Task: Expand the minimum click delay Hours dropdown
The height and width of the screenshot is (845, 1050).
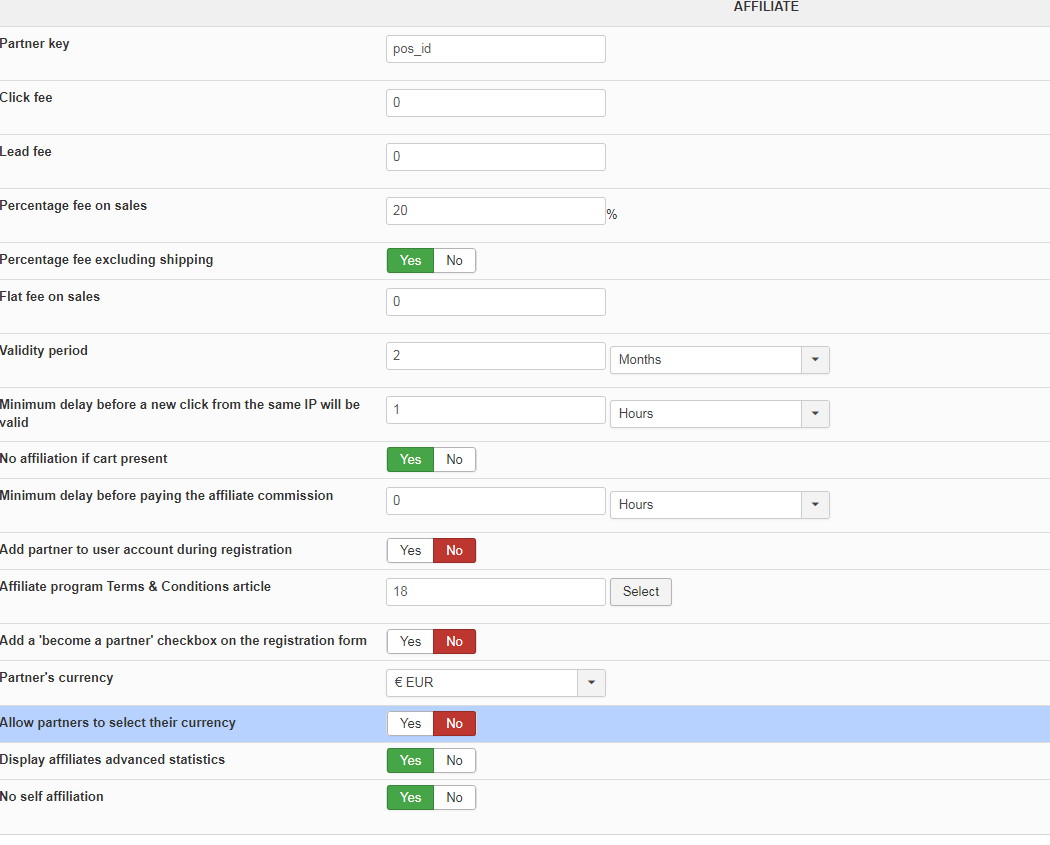Action: [x=719, y=413]
